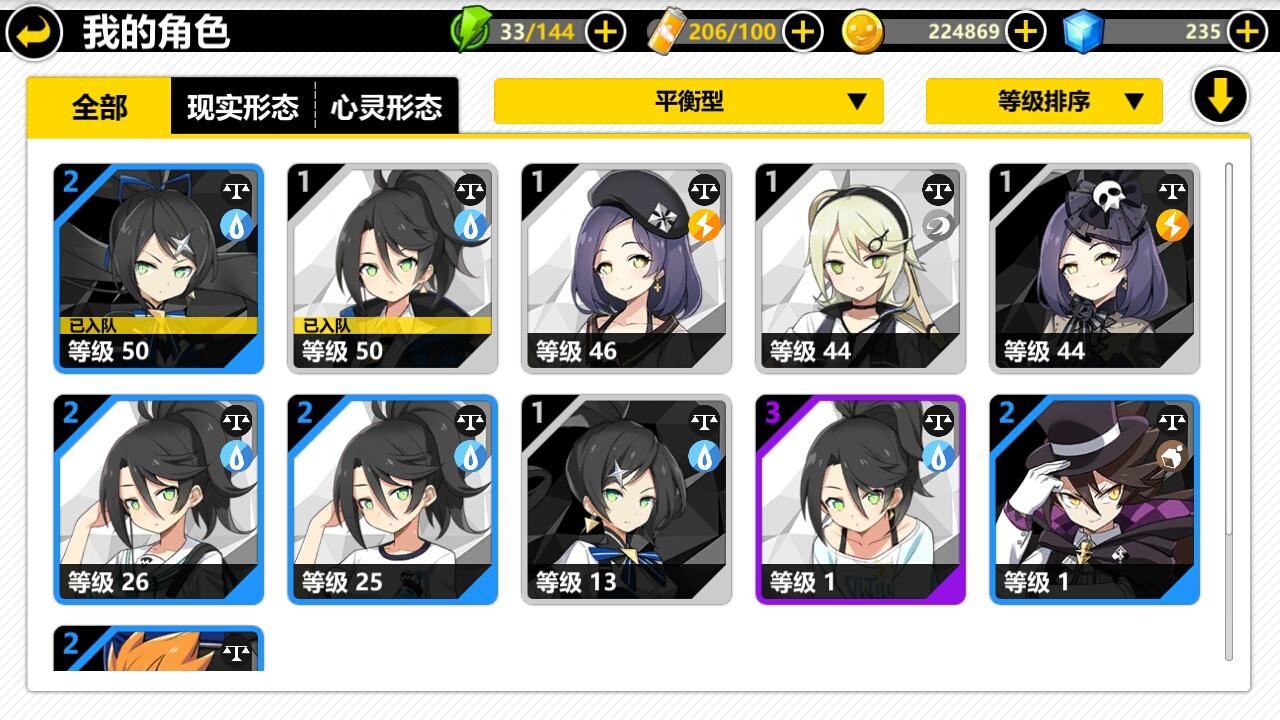Click the gold coin currency icon
The height and width of the screenshot is (720, 1280).
pyautogui.click(x=863, y=32)
